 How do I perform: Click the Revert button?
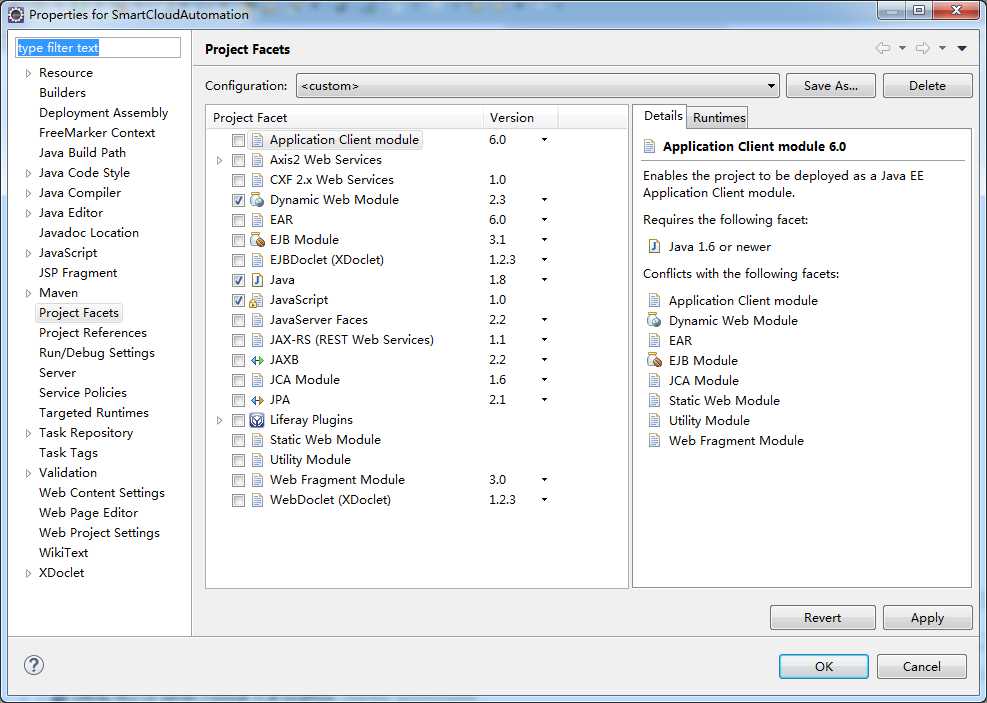(822, 617)
